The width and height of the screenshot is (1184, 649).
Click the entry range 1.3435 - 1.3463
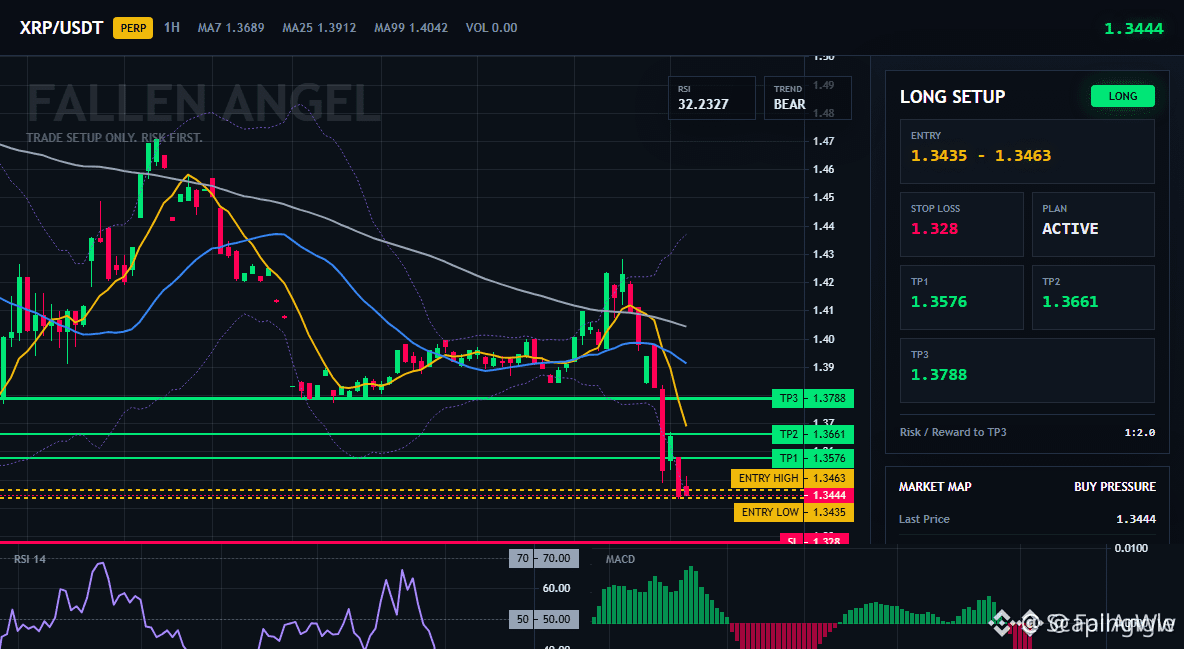coord(981,156)
